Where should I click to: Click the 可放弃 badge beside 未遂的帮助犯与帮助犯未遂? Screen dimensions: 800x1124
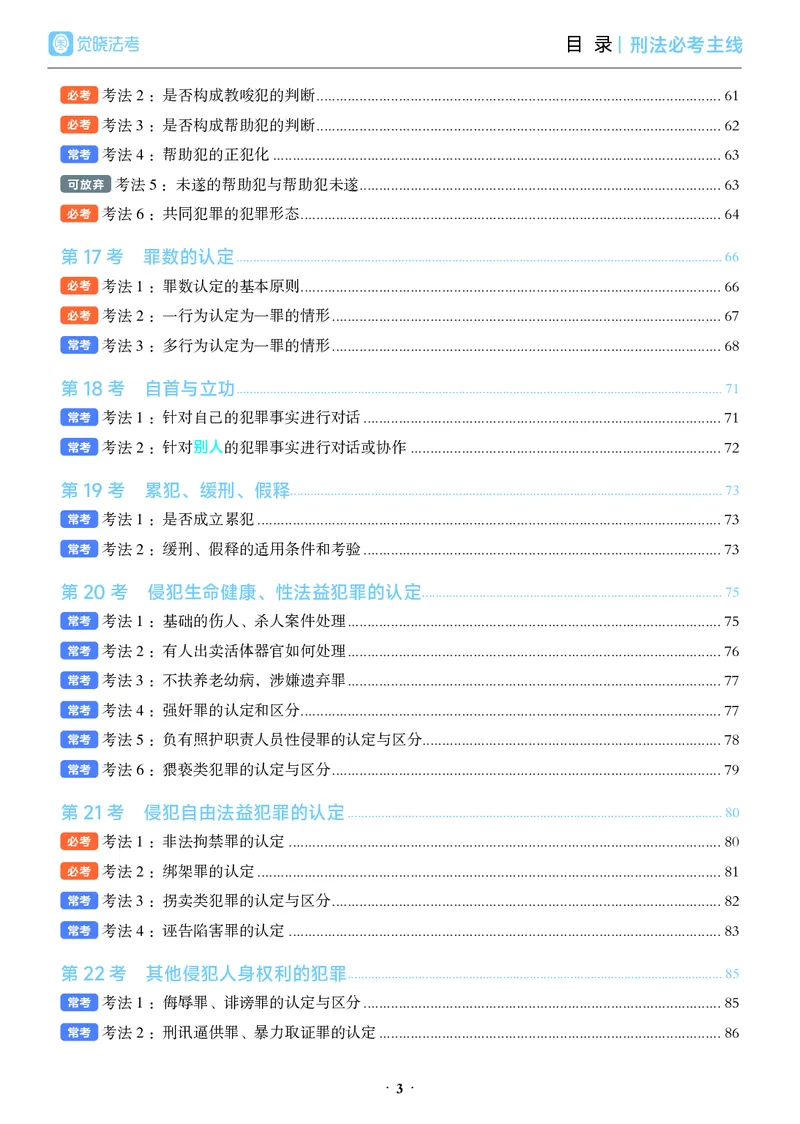[86, 185]
